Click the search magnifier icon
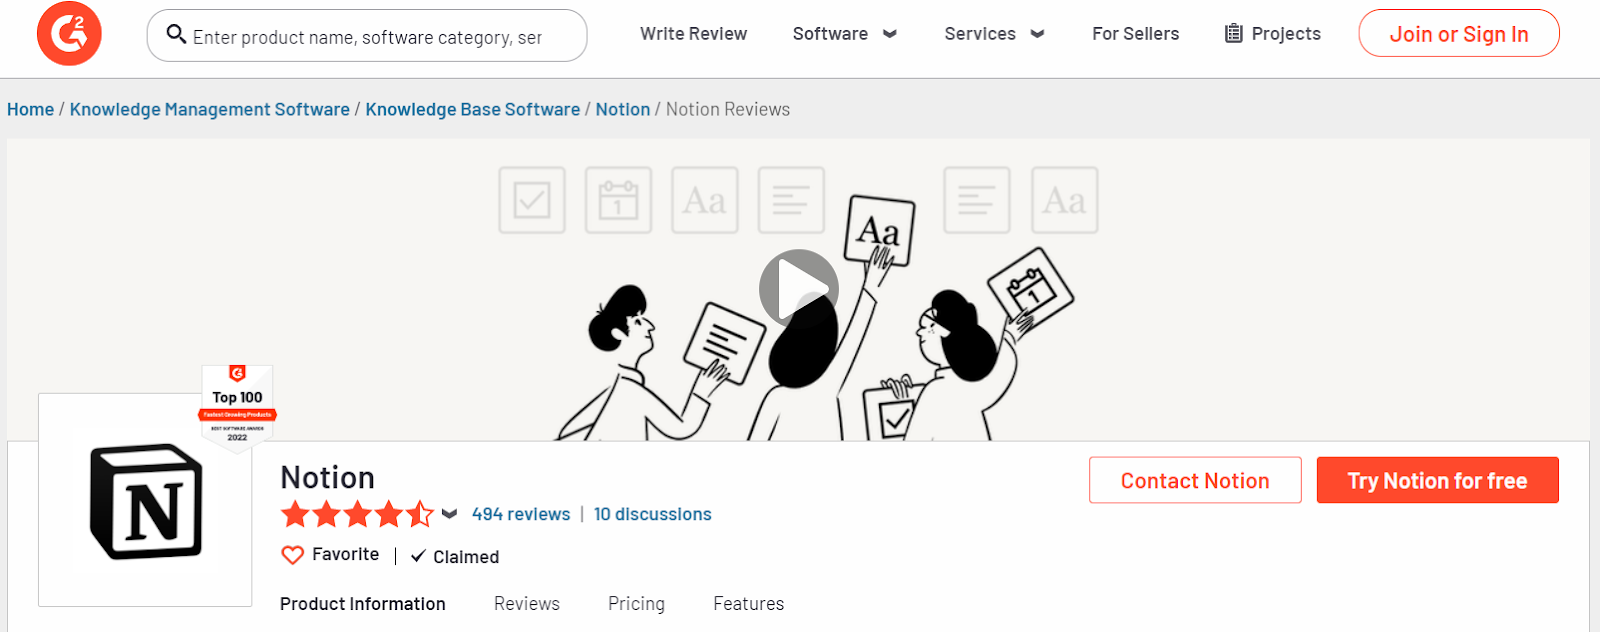 coord(176,35)
